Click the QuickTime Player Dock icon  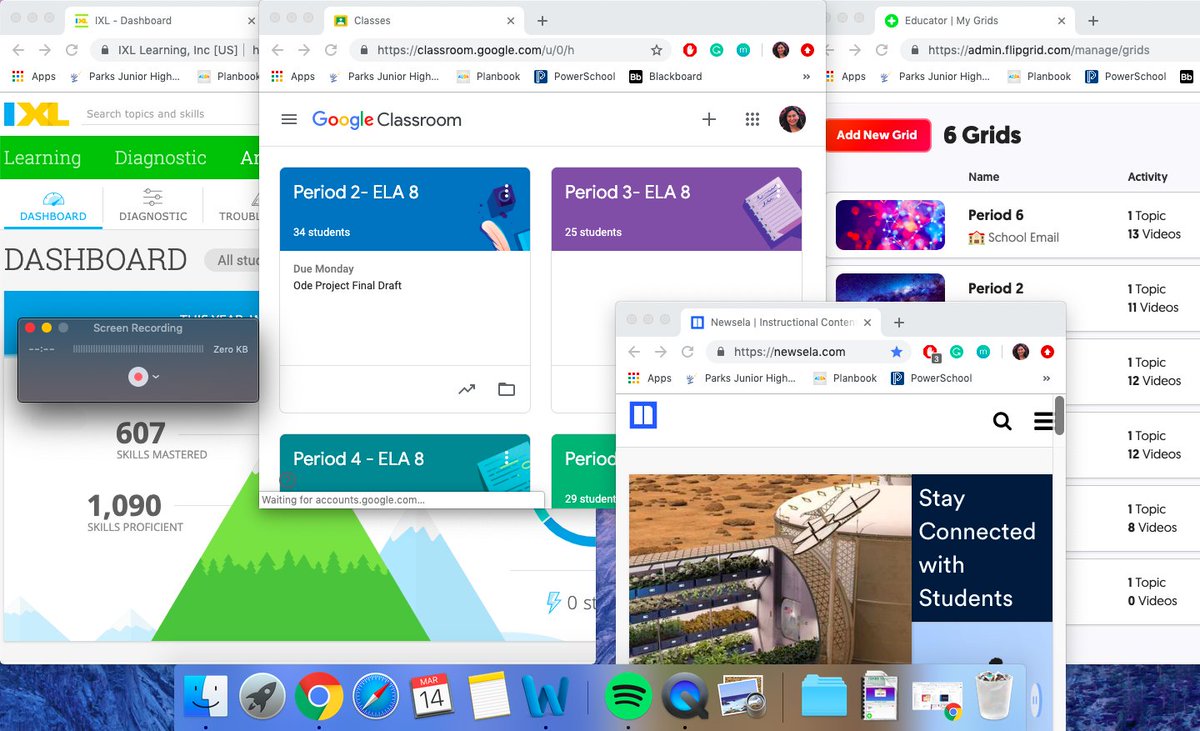(687, 696)
